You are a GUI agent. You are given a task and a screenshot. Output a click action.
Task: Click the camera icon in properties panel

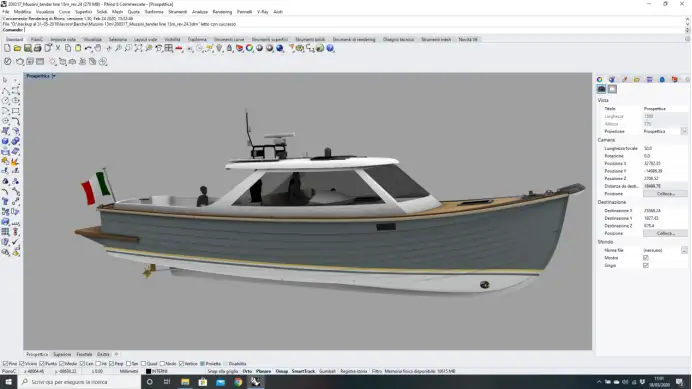point(602,89)
